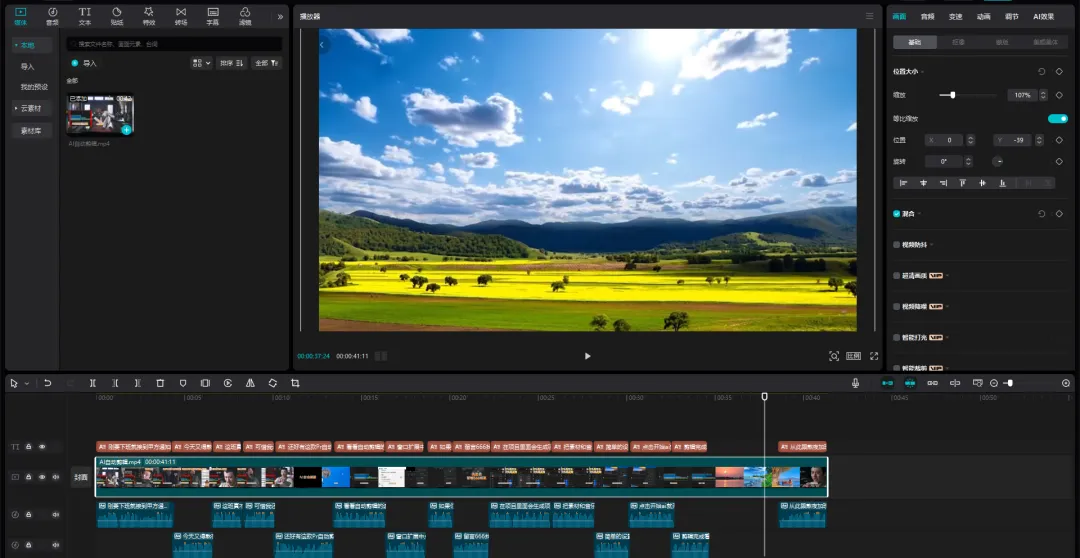This screenshot has width=1080, height=558.
Task: Click the microphone record voiceover icon
Action: [x=855, y=383]
